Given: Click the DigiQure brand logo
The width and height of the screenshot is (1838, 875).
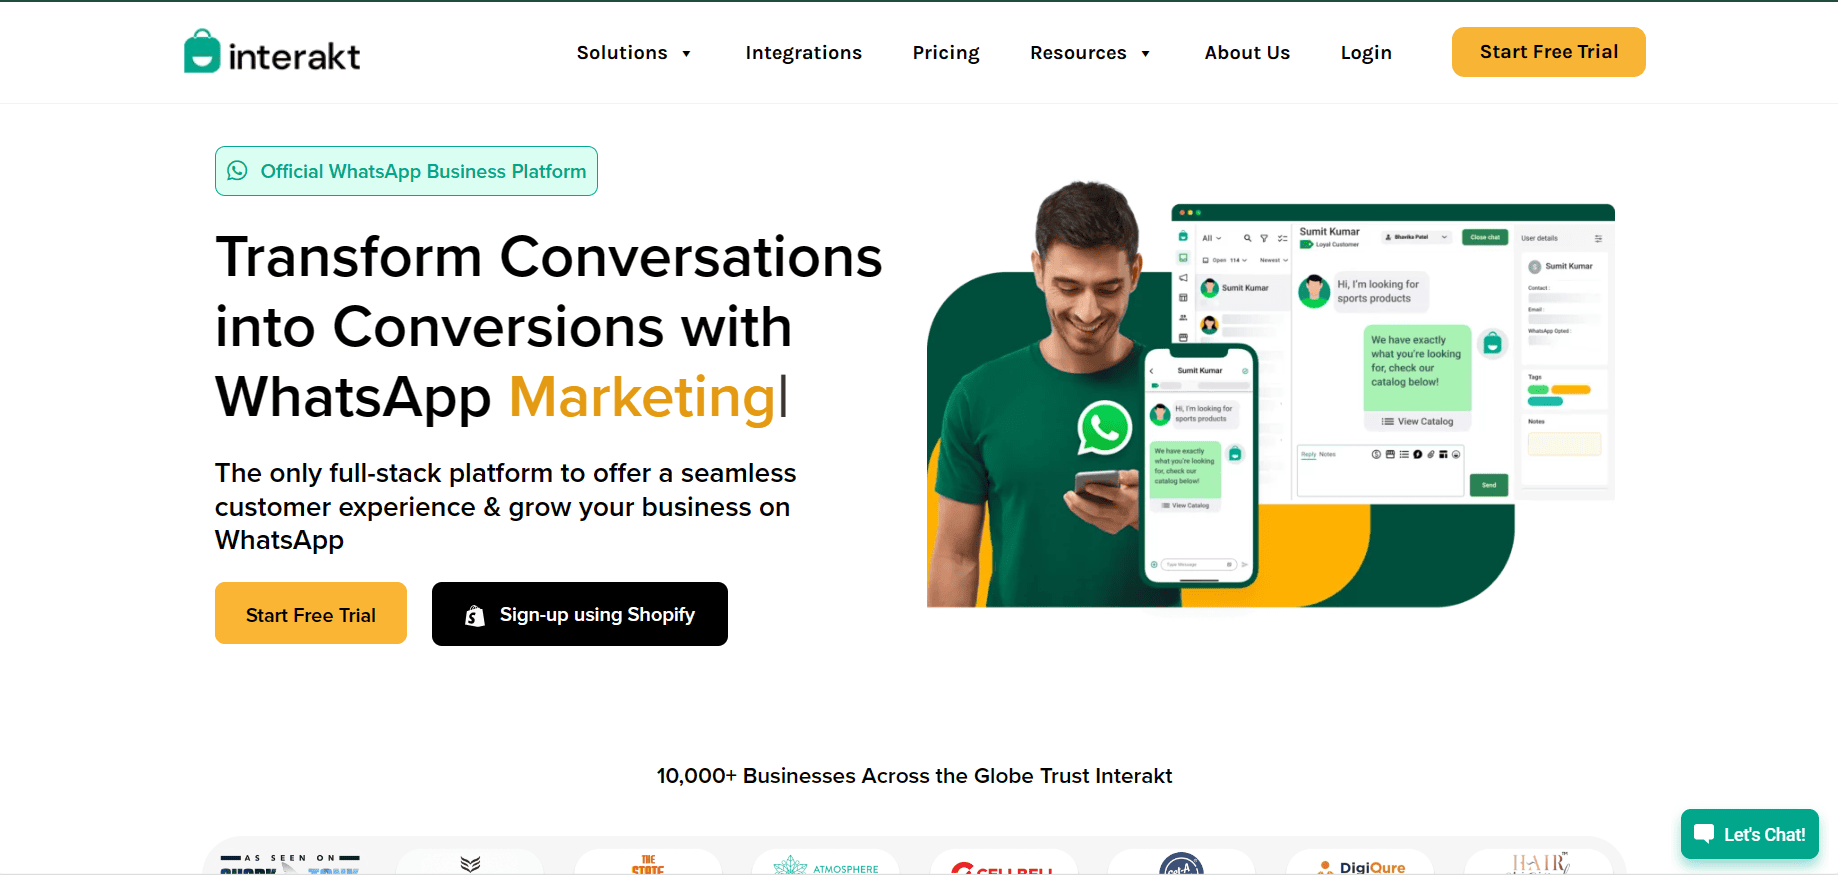Looking at the screenshot, I should (x=1361, y=866).
